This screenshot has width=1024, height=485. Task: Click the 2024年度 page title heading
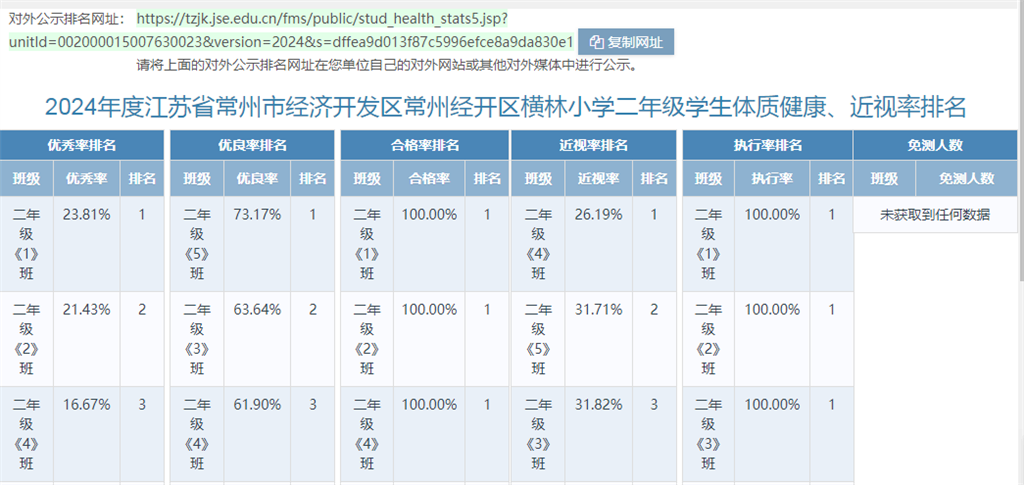pos(505,108)
